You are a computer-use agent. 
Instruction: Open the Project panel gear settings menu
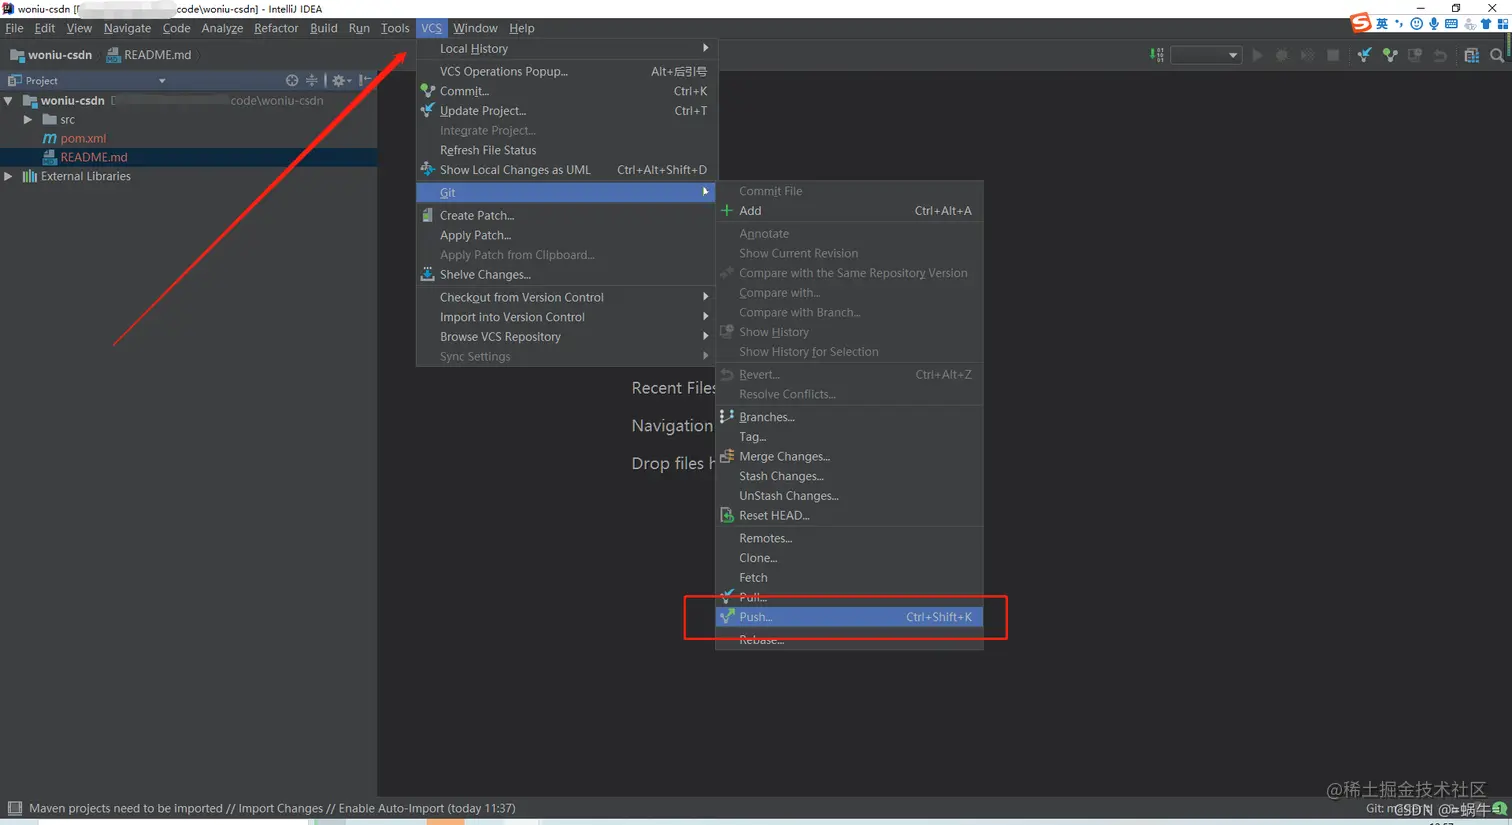point(340,80)
